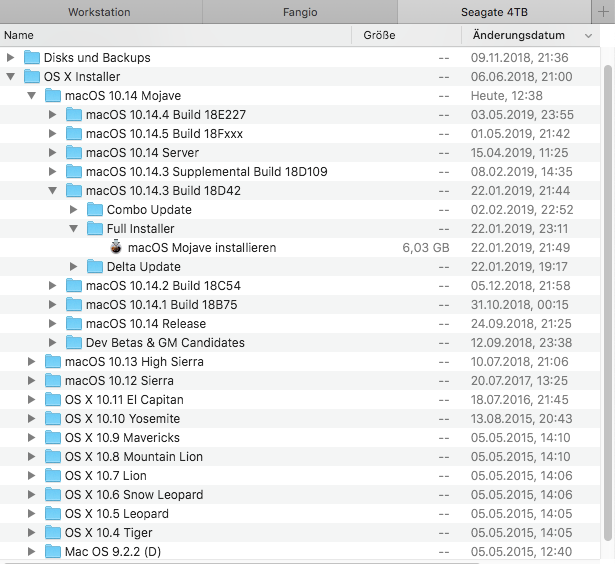Image resolution: width=615 pixels, height=564 pixels.
Task: Click the Mac OS 9.2.2 (D) folder icon
Action: point(53,551)
